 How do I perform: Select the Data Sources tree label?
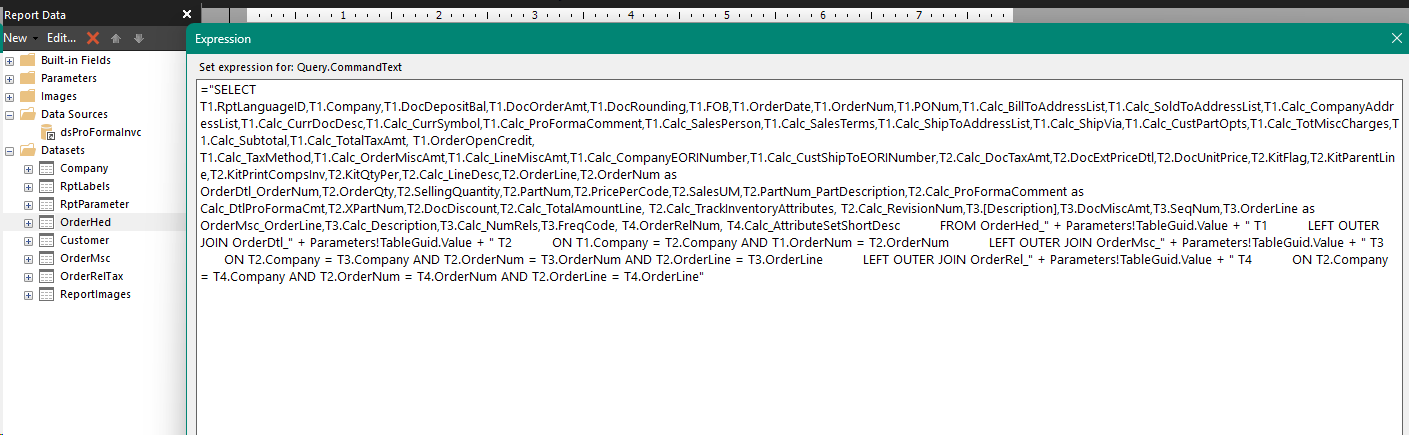[x=74, y=114]
